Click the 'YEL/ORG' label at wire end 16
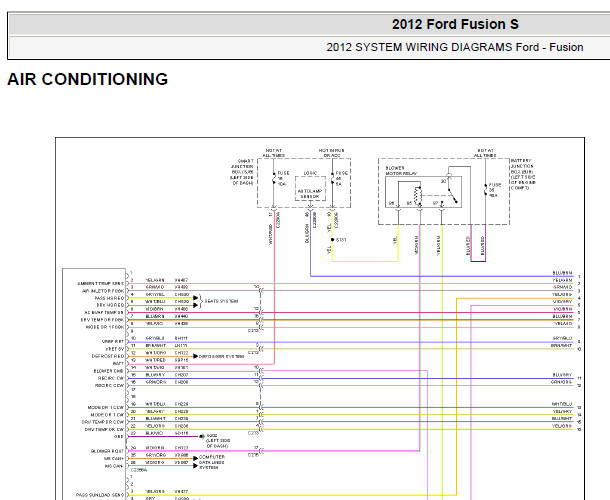The height and width of the screenshot is (500, 610). click(x=562, y=426)
